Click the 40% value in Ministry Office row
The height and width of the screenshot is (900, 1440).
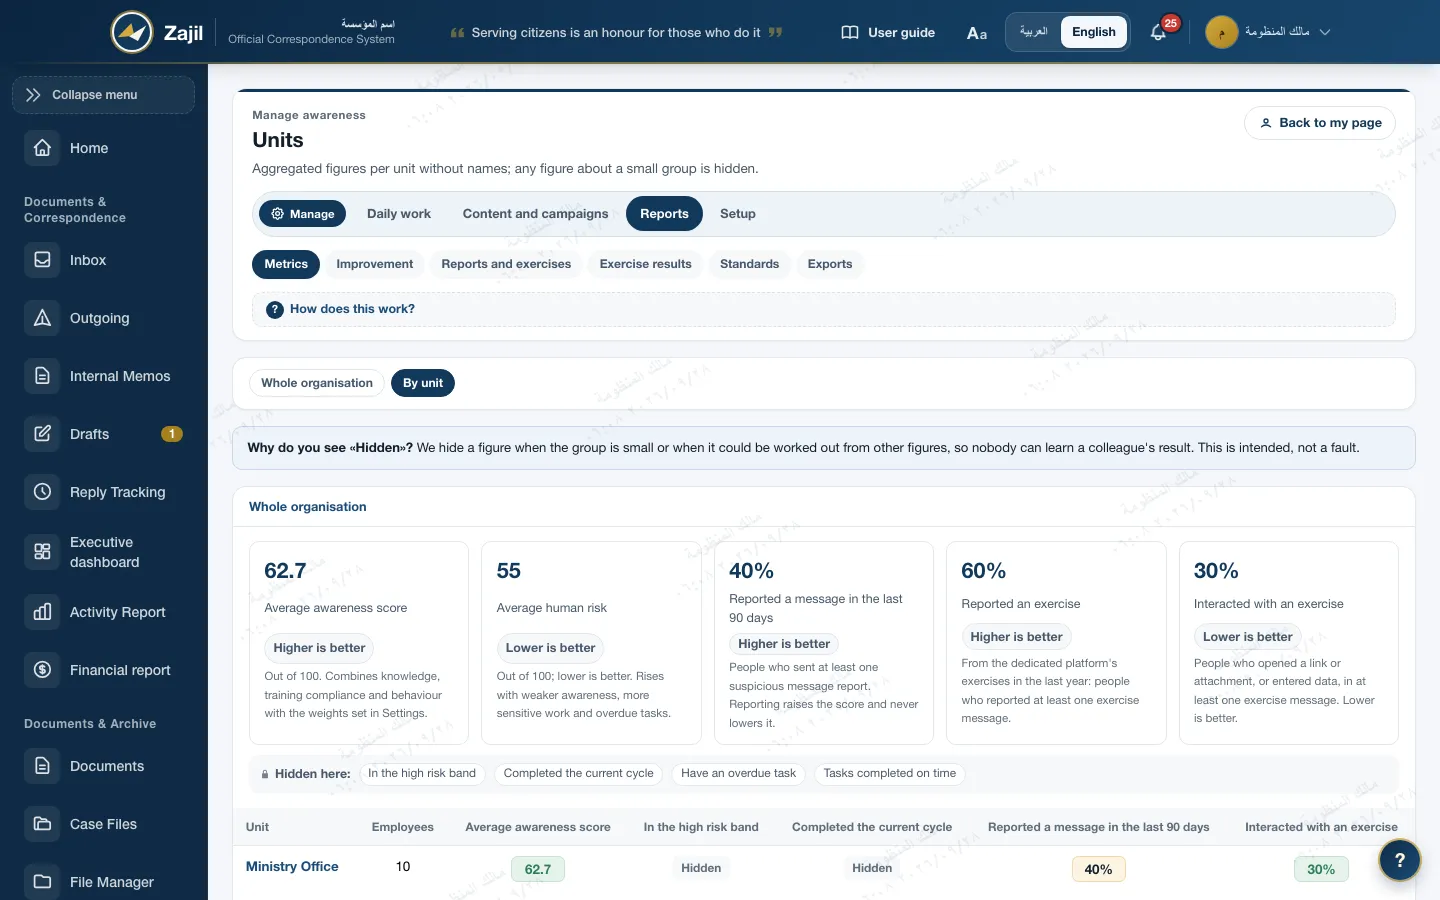(x=1098, y=869)
